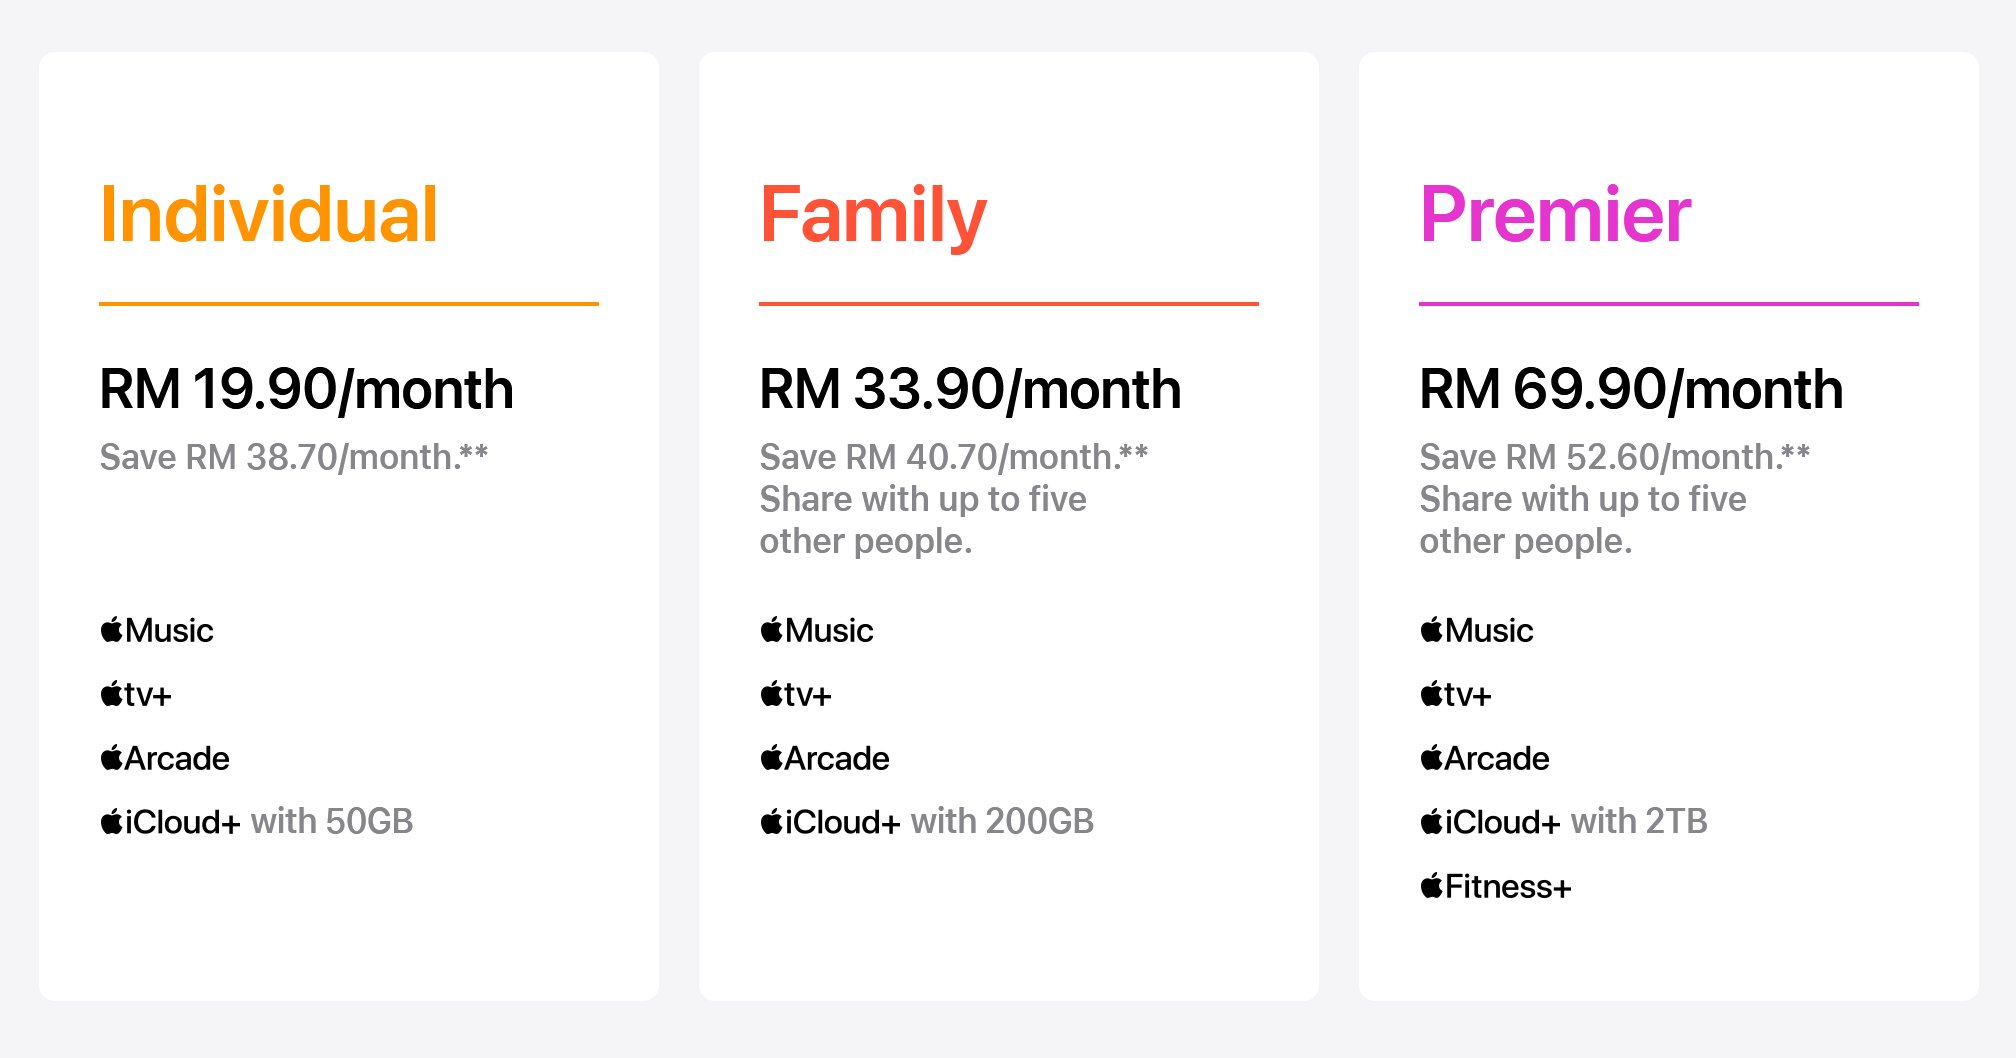Select the Apple Arcade logo in Individual plan
This screenshot has height=1058, width=2016.
point(165,758)
